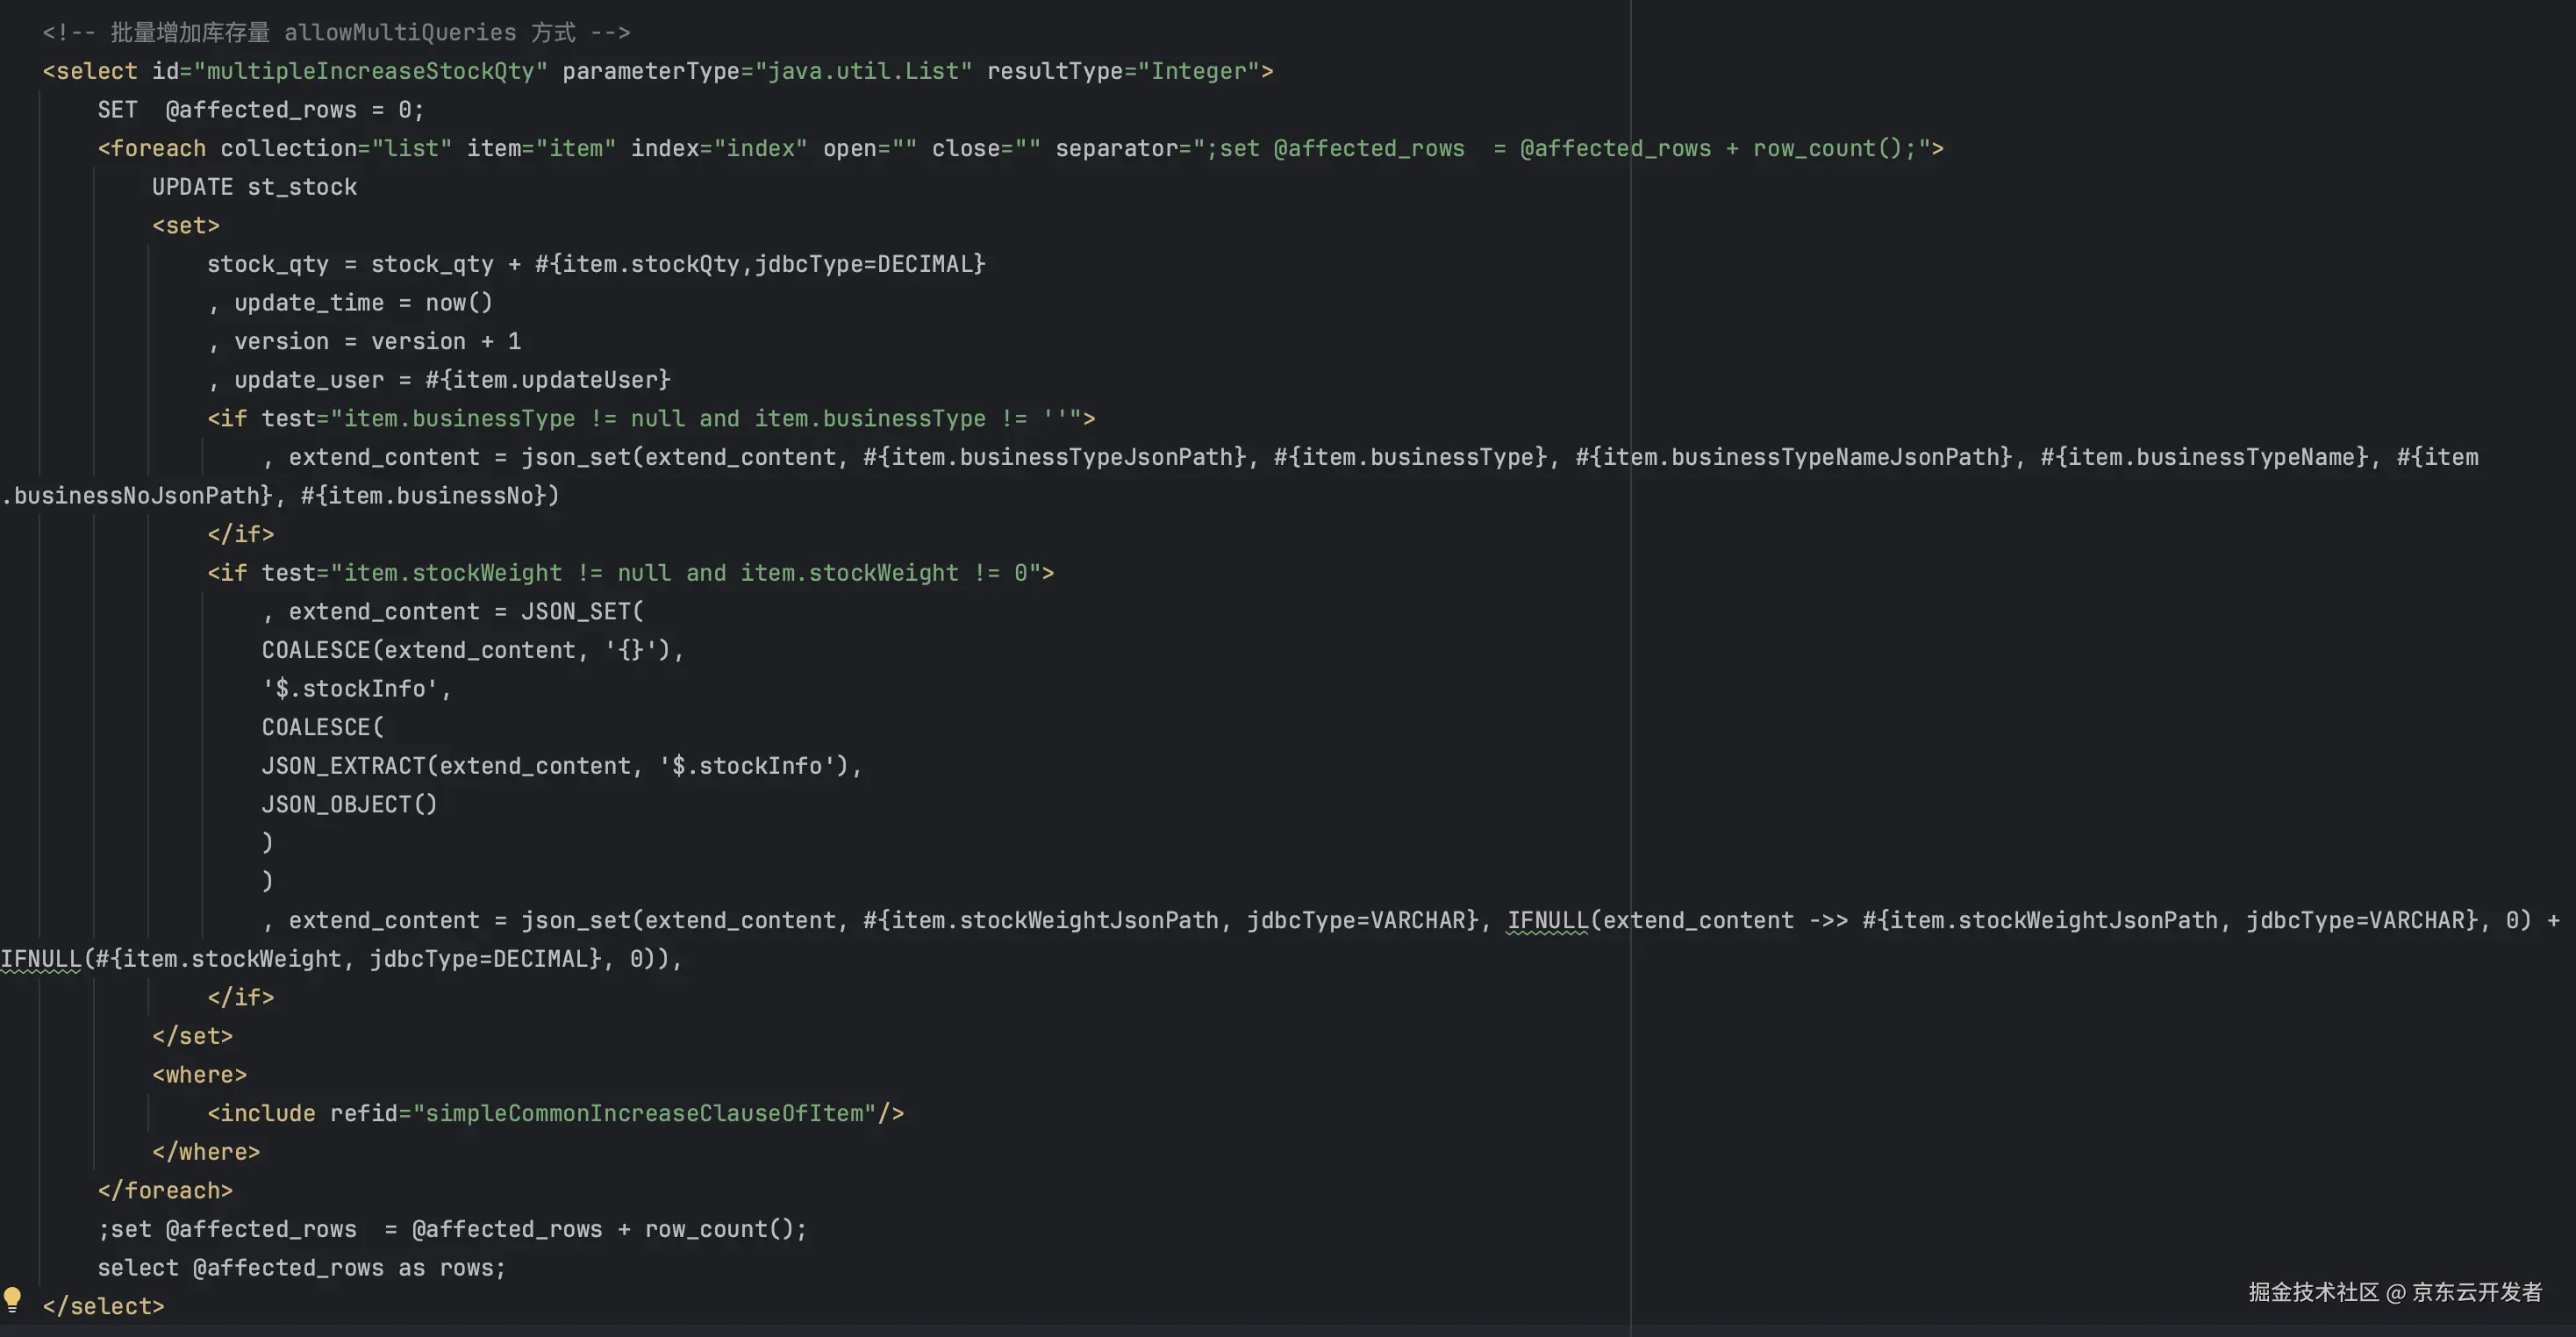Click the opening foreach tag name
The image size is (2576, 1337).
(x=158, y=148)
